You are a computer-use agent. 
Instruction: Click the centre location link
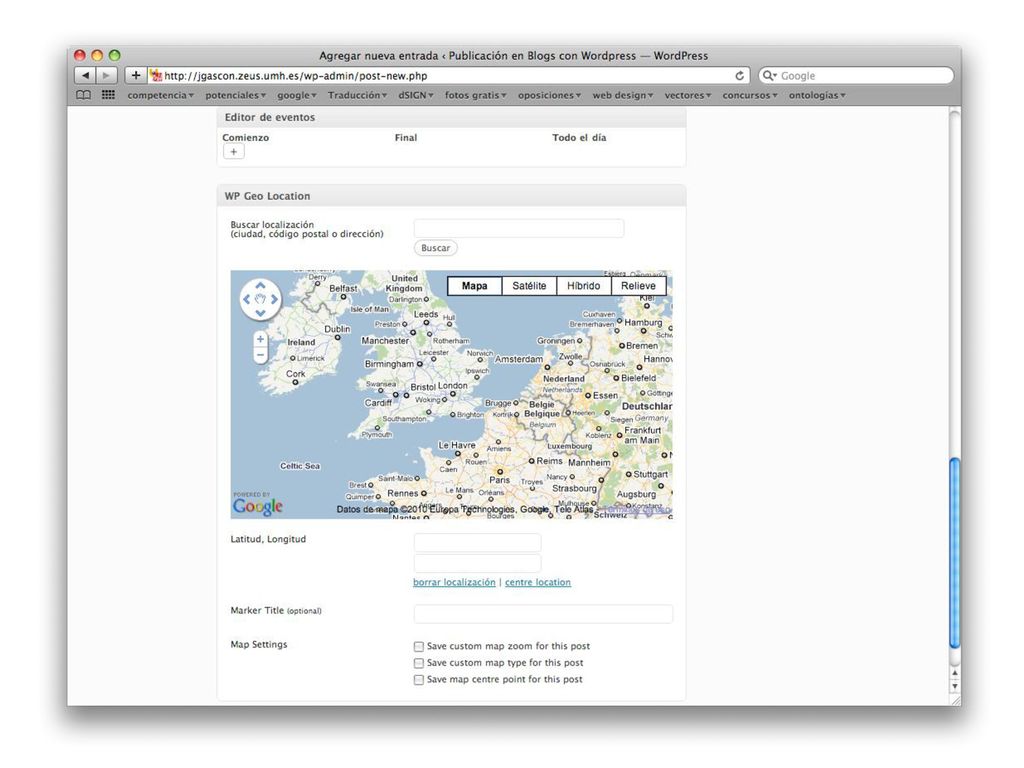pos(538,583)
